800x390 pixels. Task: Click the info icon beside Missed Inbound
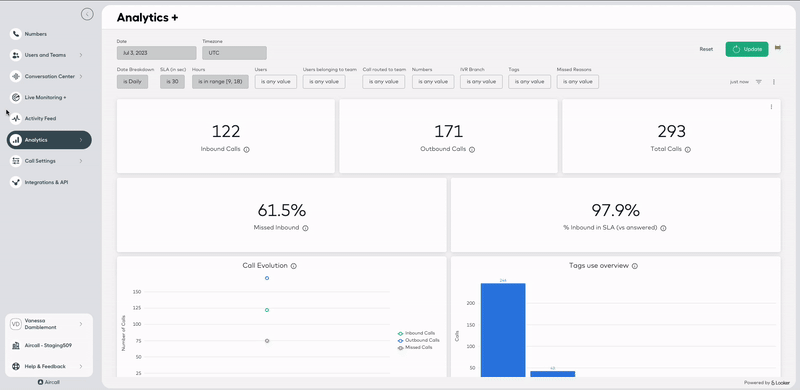click(x=305, y=228)
